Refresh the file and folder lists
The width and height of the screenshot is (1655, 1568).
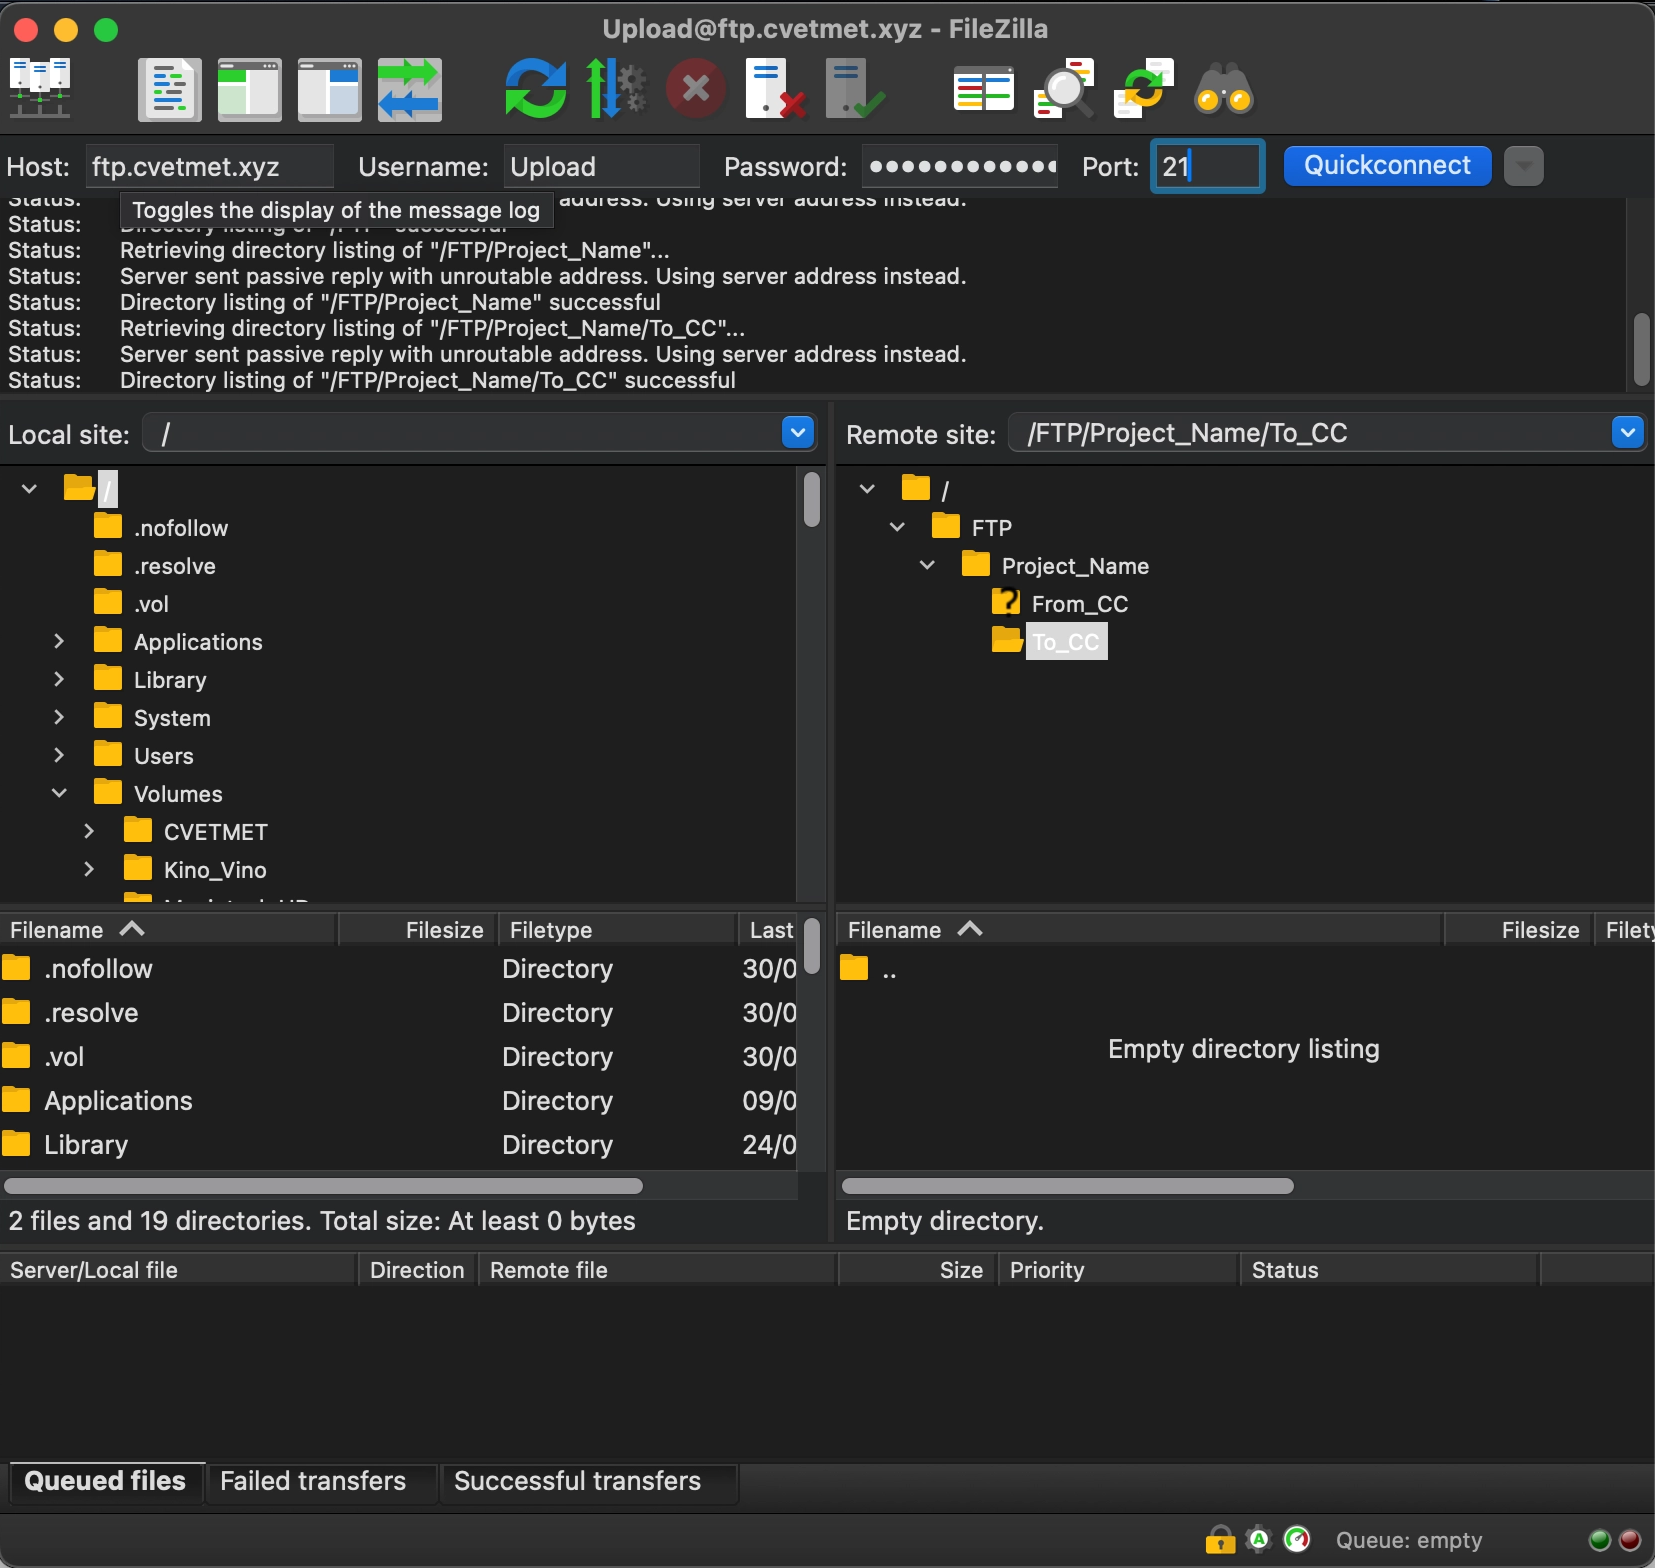535,89
